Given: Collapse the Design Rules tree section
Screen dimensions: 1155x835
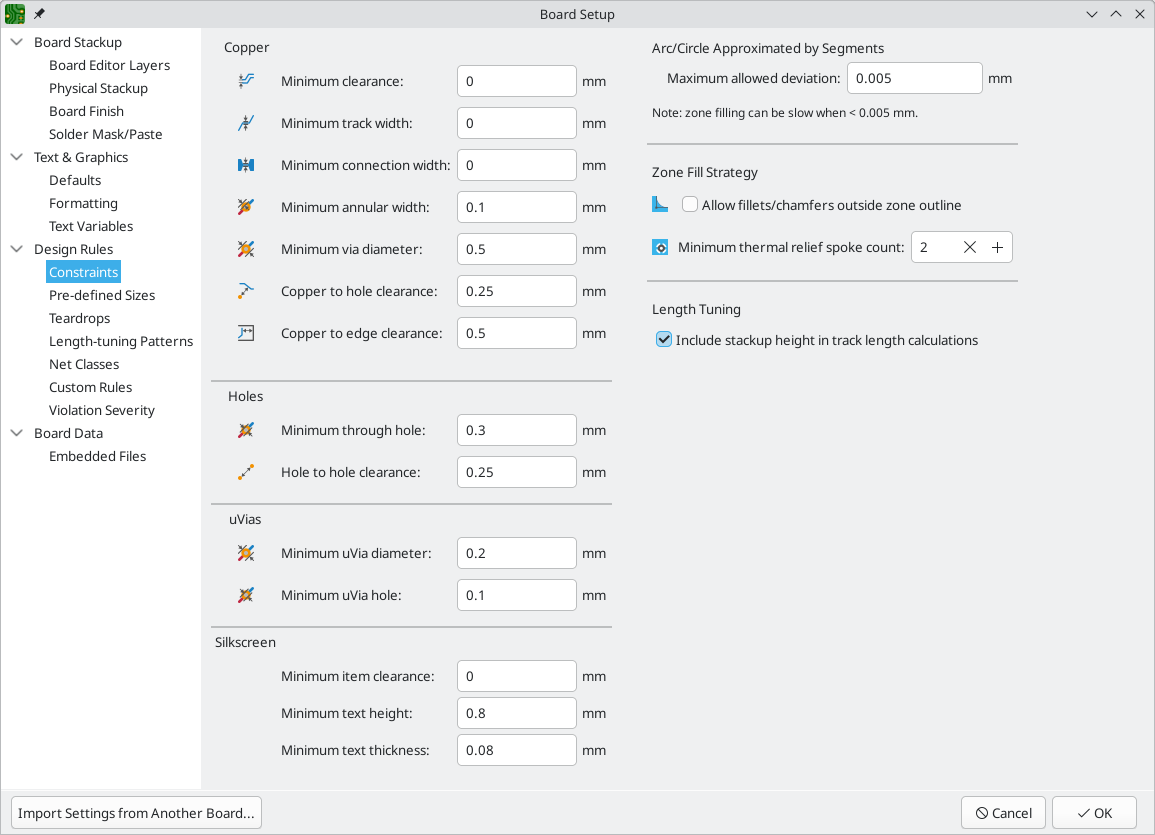Looking at the screenshot, I should click(17, 249).
